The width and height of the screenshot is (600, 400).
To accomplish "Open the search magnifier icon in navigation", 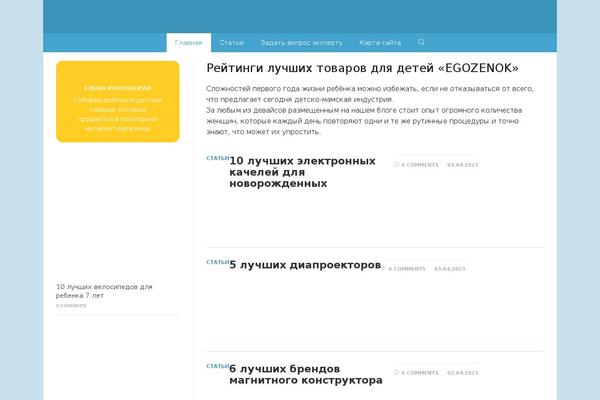I will coord(421,42).
